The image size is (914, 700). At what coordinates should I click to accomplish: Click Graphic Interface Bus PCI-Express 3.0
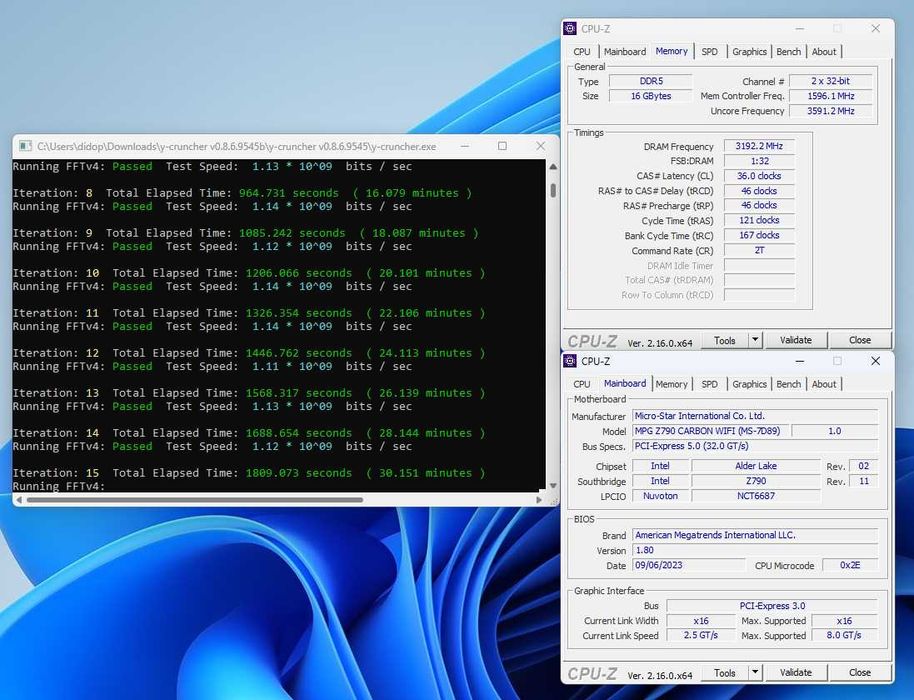[x=772, y=606]
